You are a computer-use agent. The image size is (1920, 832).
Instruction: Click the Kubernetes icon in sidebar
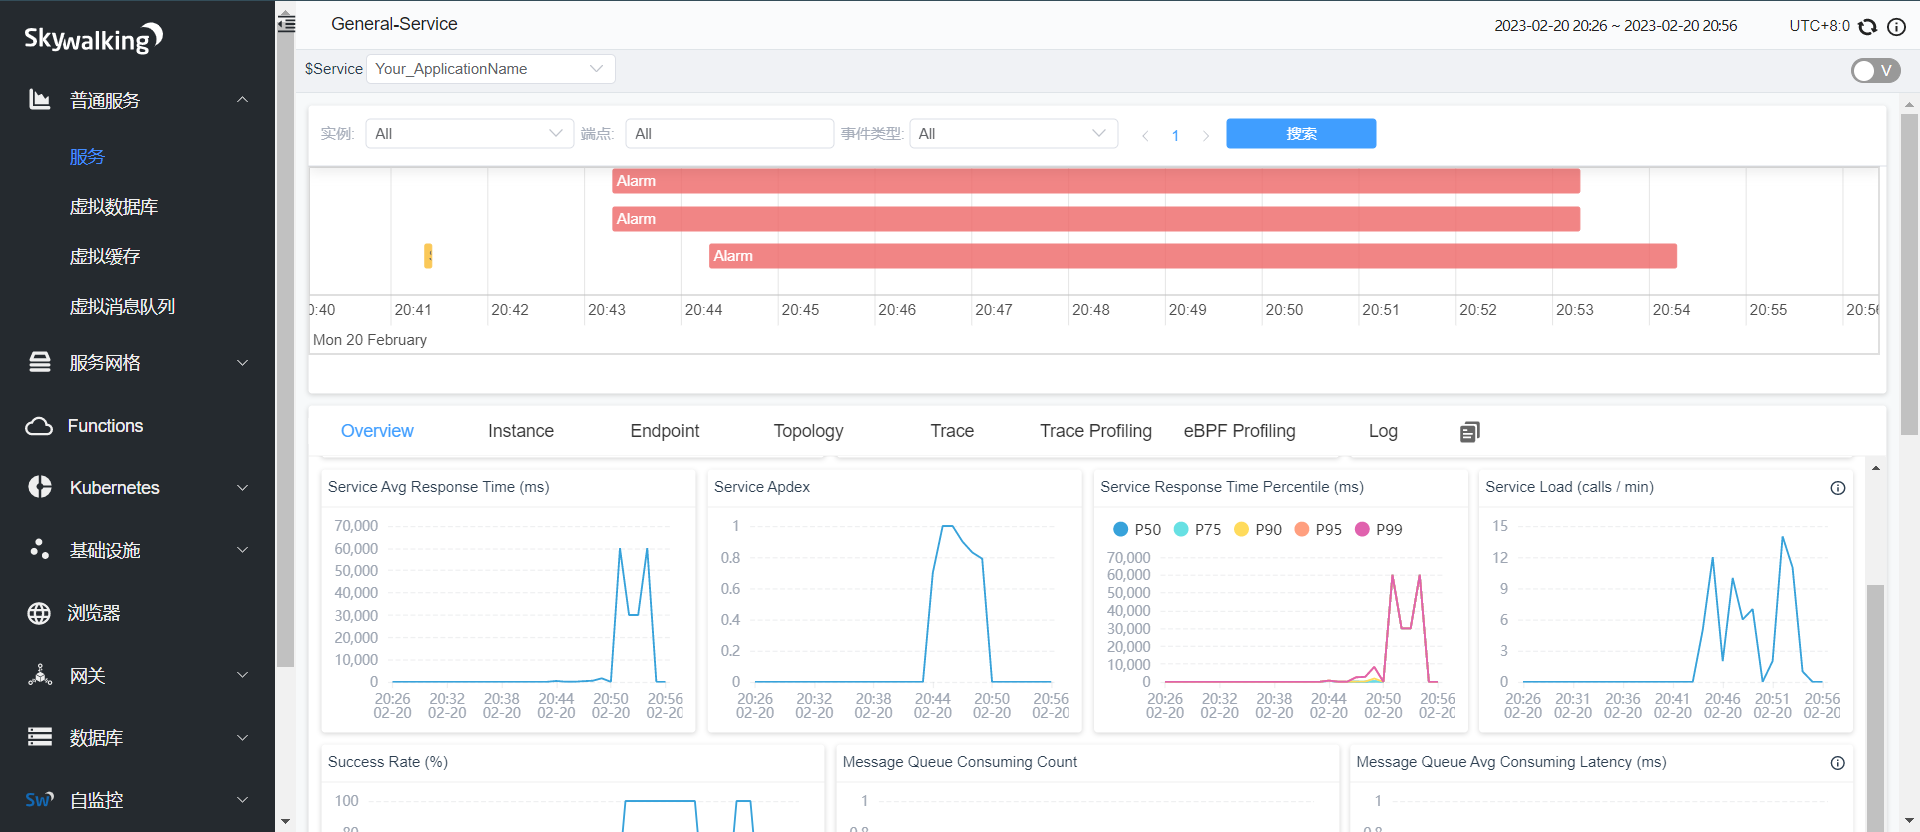pyautogui.click(x=40, y=487)
